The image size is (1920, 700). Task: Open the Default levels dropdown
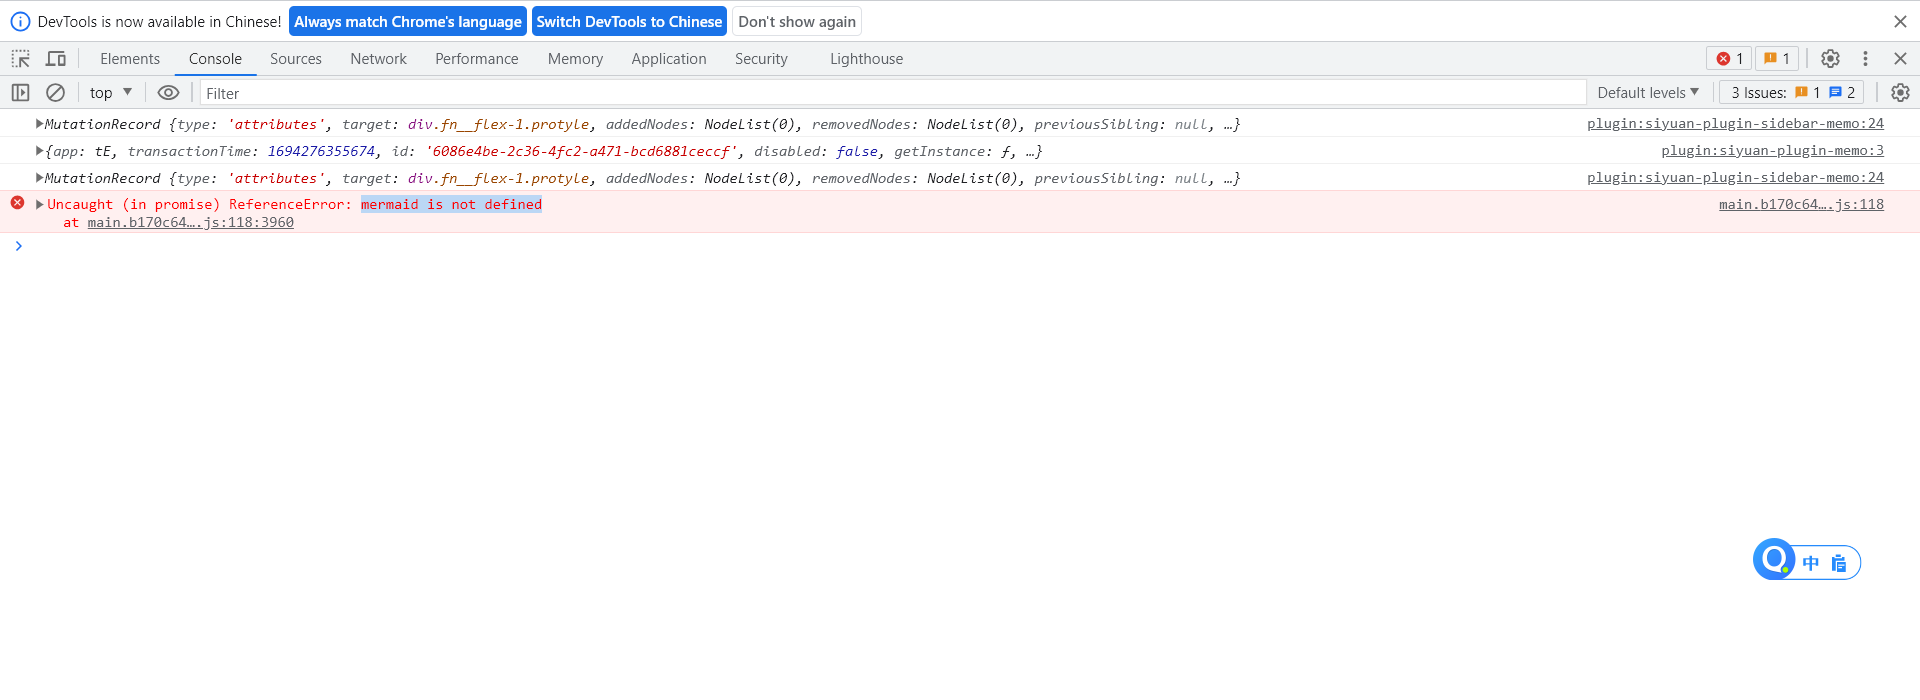click(1647, 93)
